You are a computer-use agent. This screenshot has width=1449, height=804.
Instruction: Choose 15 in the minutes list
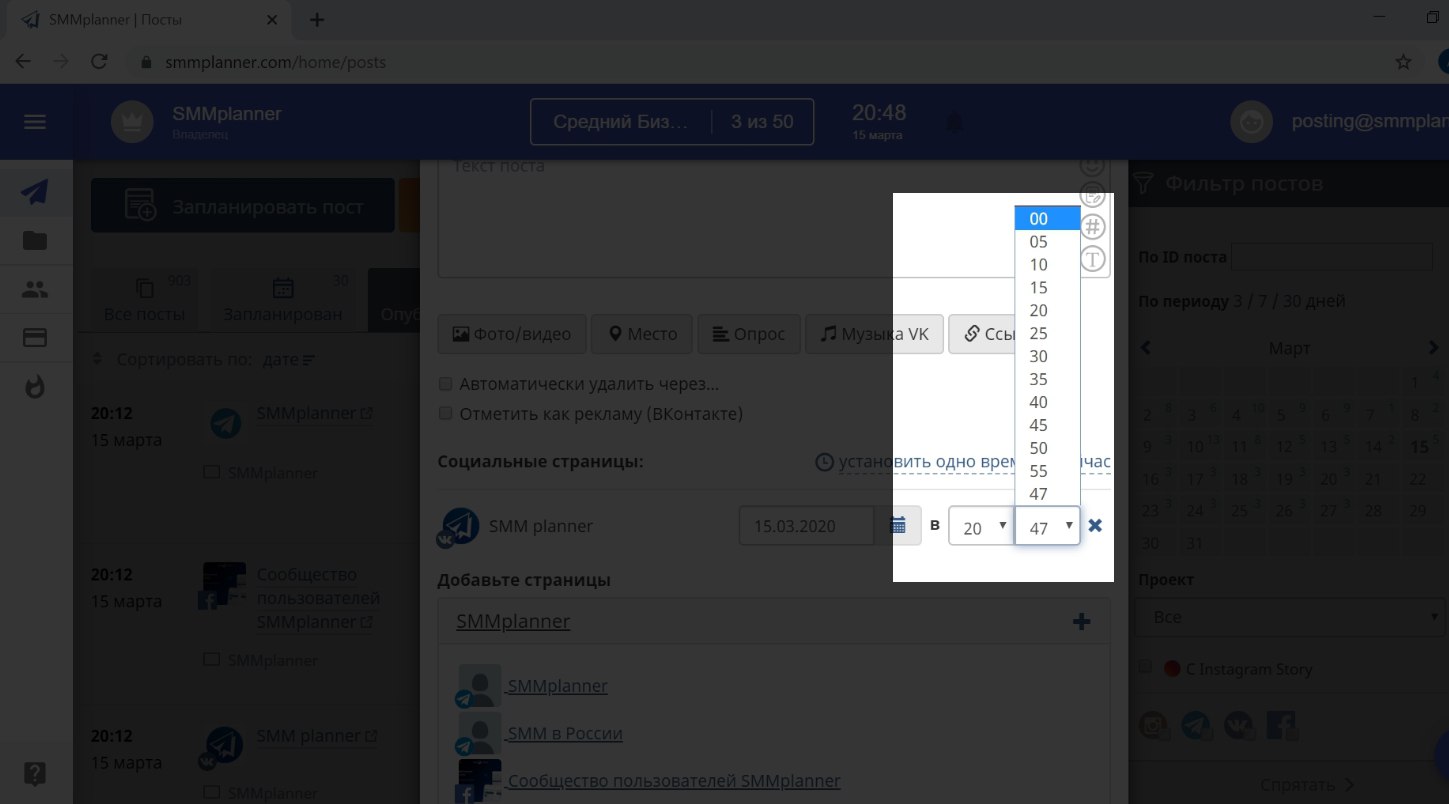1047,288
